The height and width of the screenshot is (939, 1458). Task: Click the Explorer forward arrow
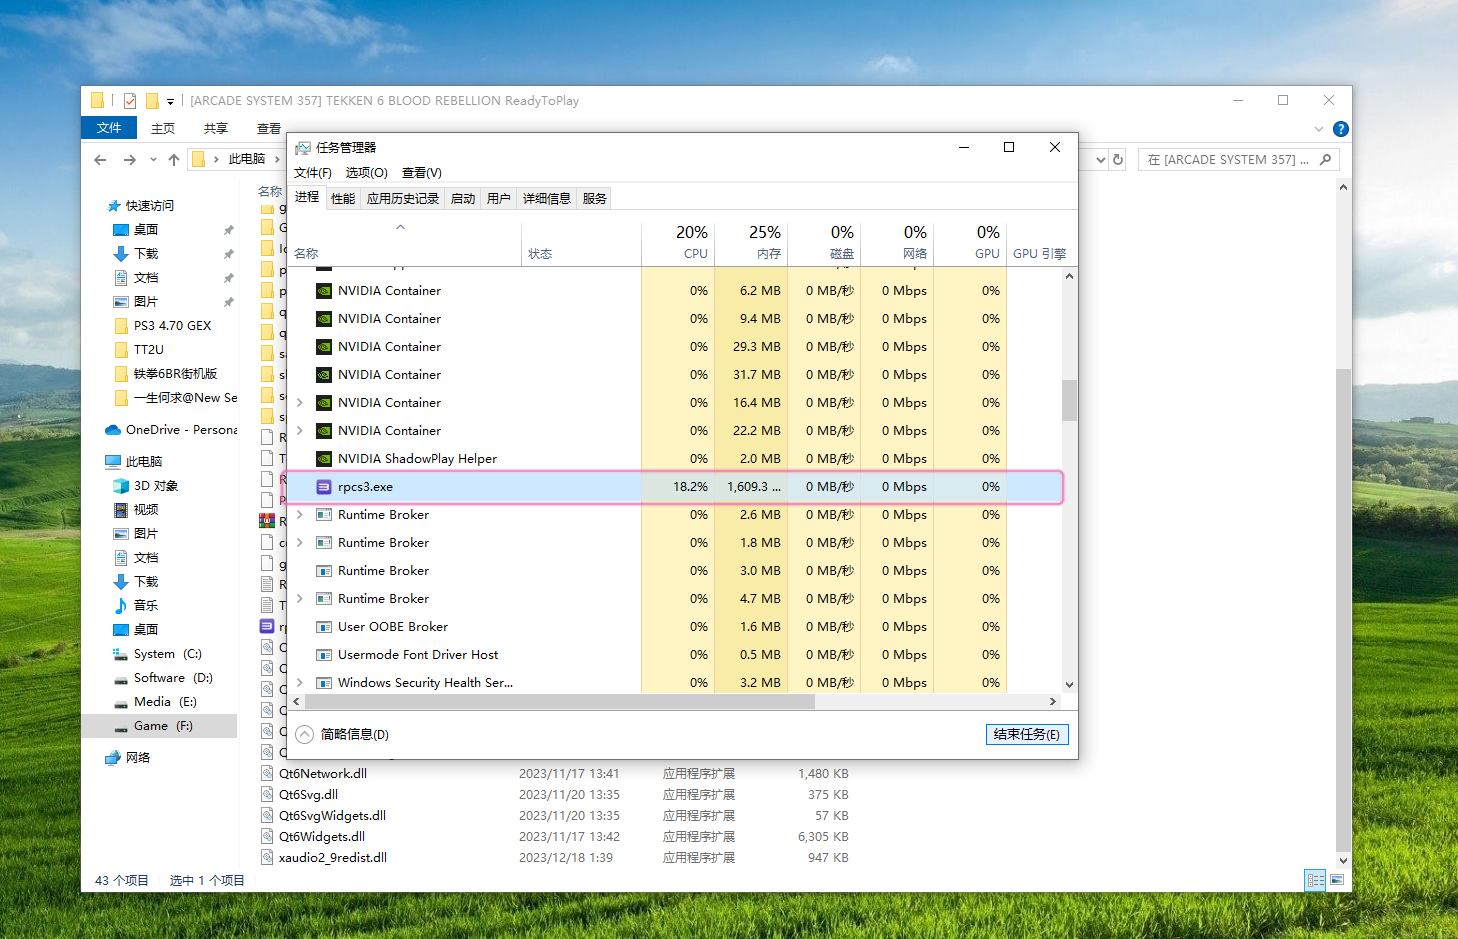click(x=130, y=160)
